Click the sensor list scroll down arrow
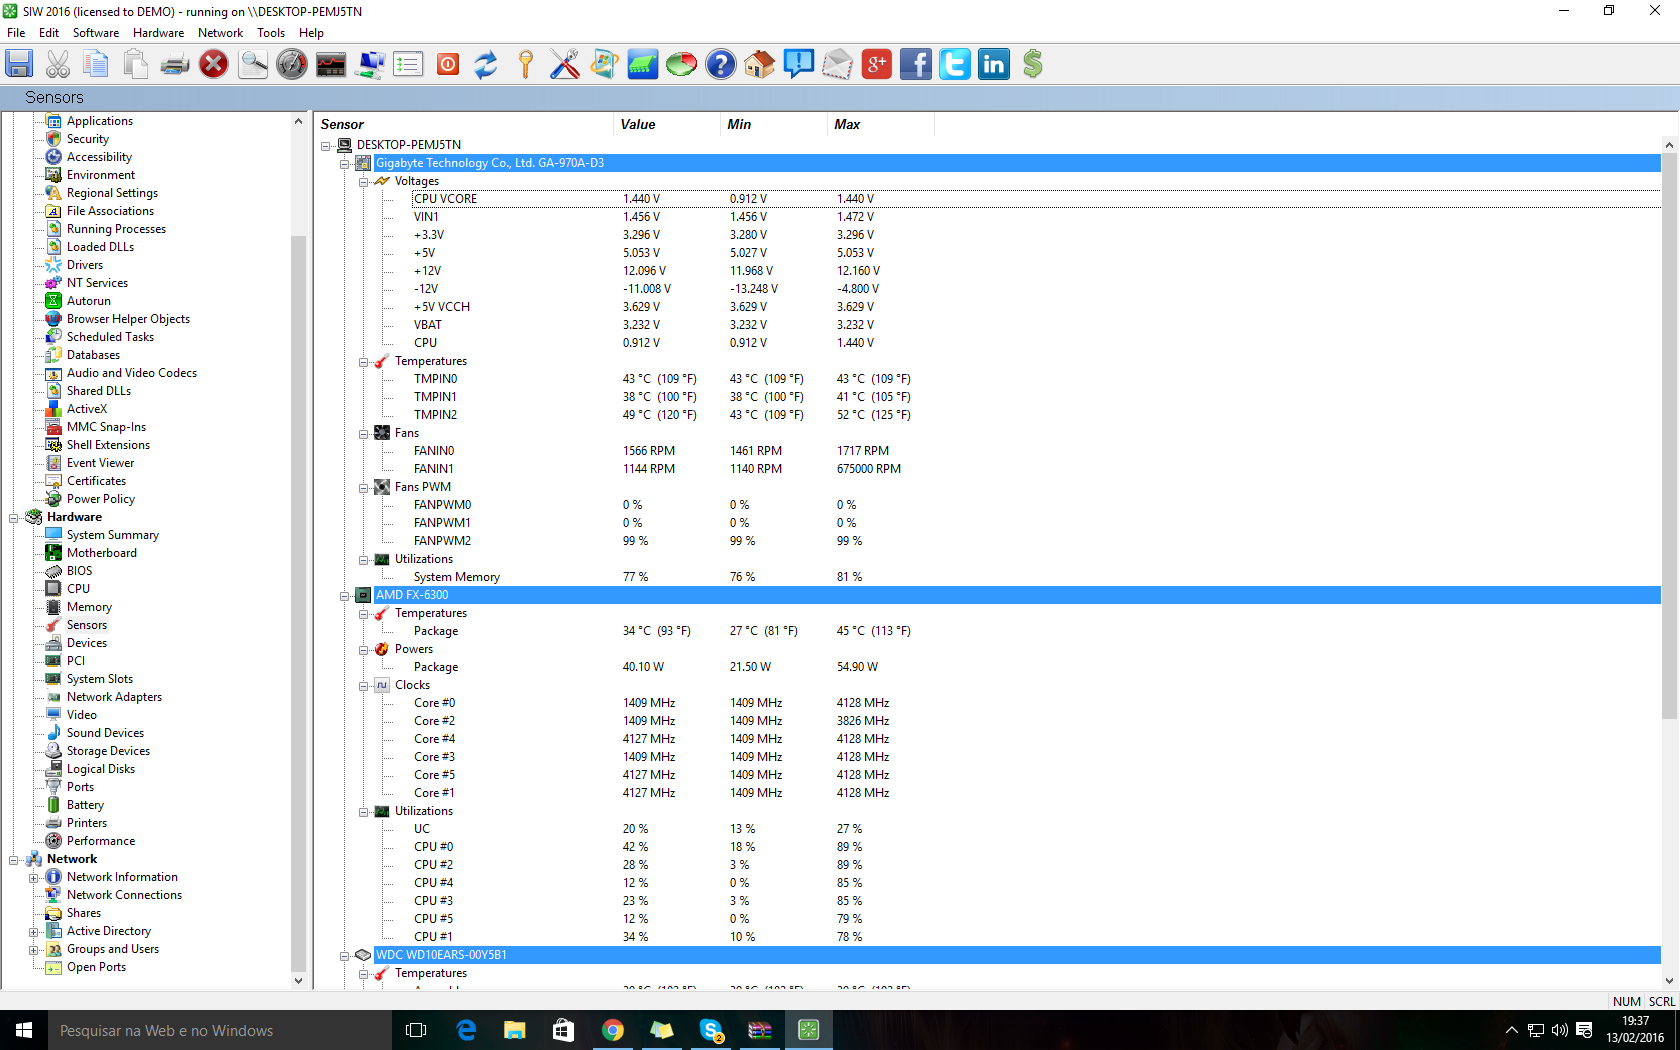1680x1050 pixels. click(1669, 981)
